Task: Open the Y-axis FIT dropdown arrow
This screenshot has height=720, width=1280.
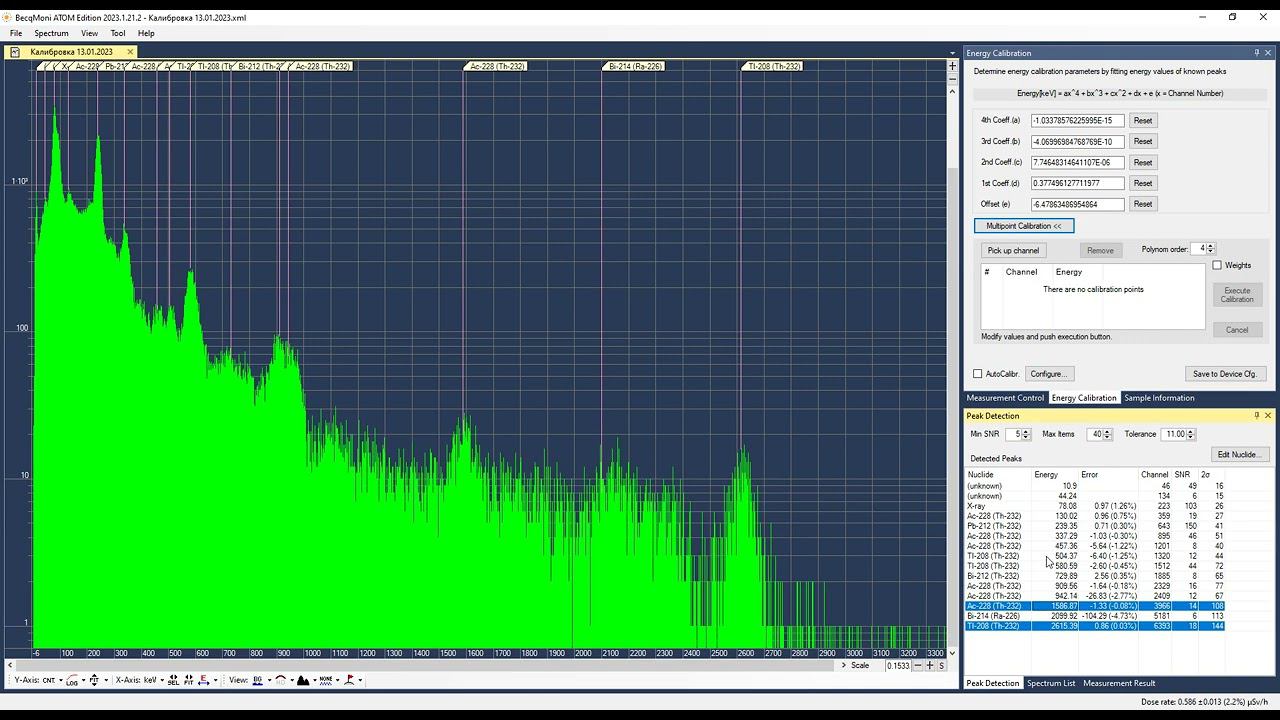Action: click(106, 680)
